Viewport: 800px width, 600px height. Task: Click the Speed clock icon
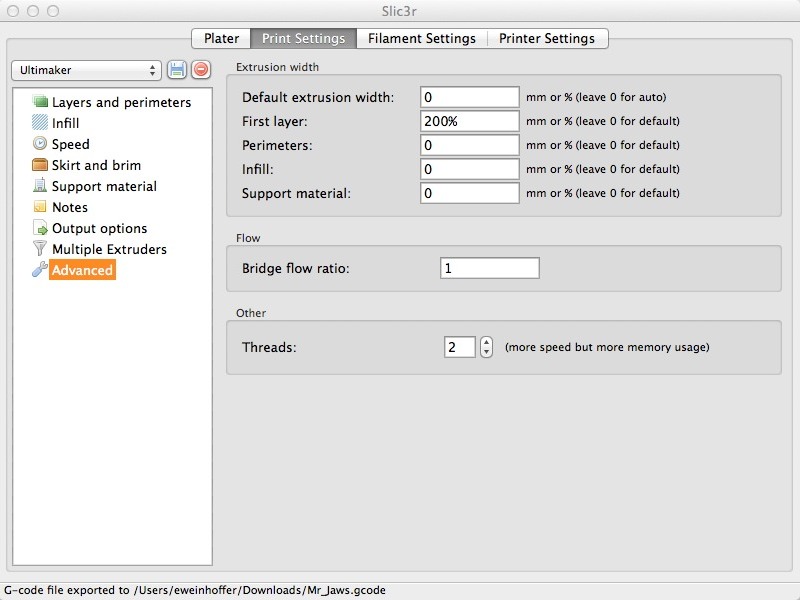point(40,143)
